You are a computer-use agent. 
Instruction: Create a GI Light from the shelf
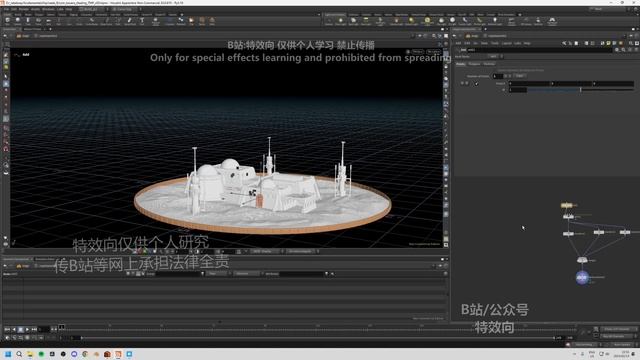point(452,20)
